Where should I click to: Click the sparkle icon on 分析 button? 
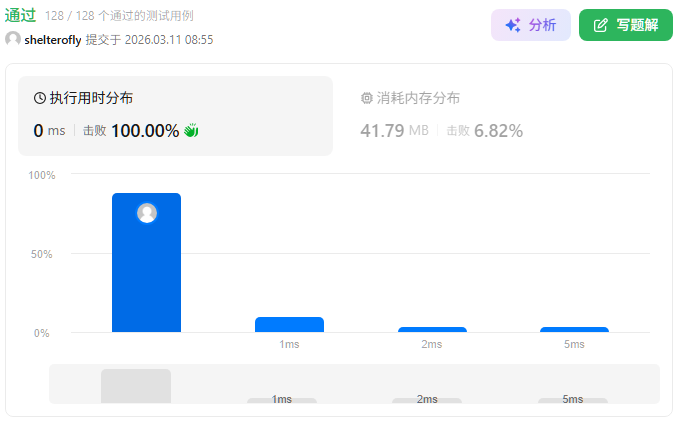[513, 26]
